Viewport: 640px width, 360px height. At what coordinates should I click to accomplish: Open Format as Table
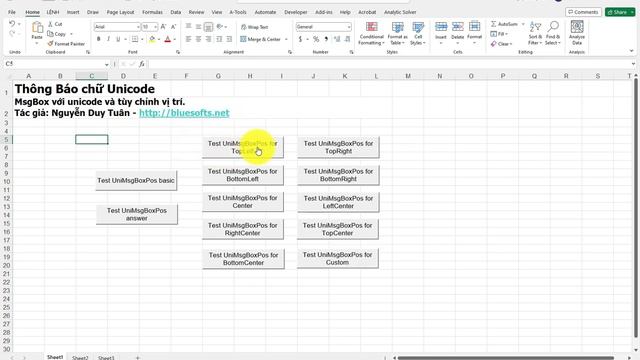click(x=397, y=33)
